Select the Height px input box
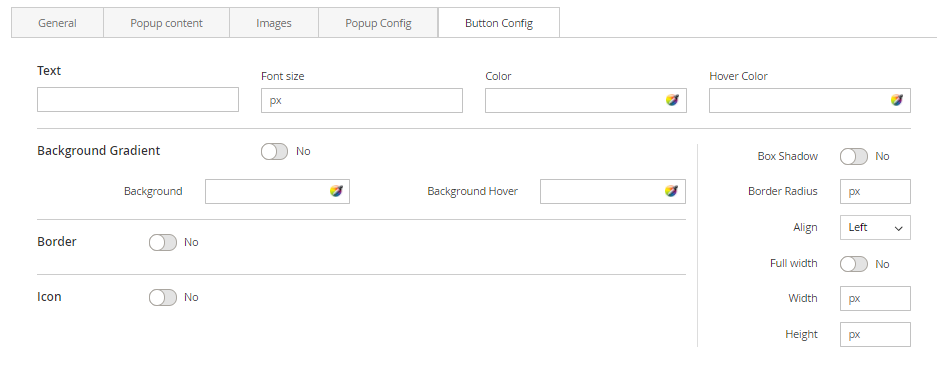This screenshot has width=951, height=384. pyautogui.click(x=875, y=334)
